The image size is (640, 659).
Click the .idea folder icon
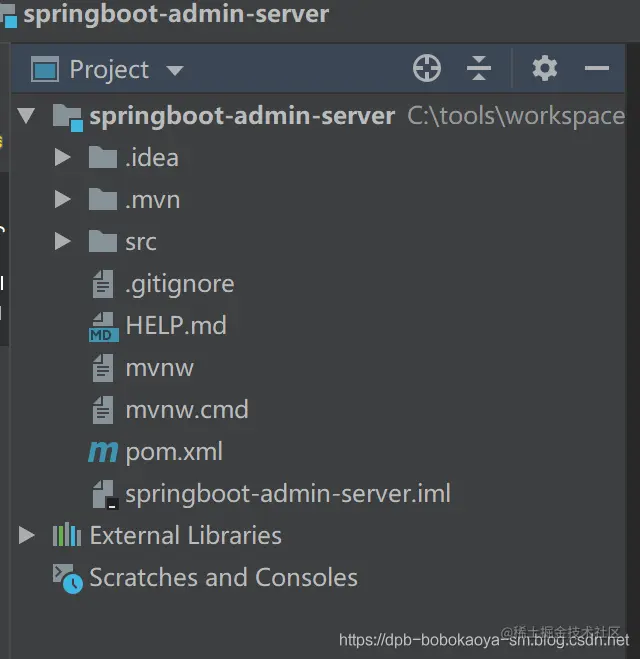tap(103, 157)
